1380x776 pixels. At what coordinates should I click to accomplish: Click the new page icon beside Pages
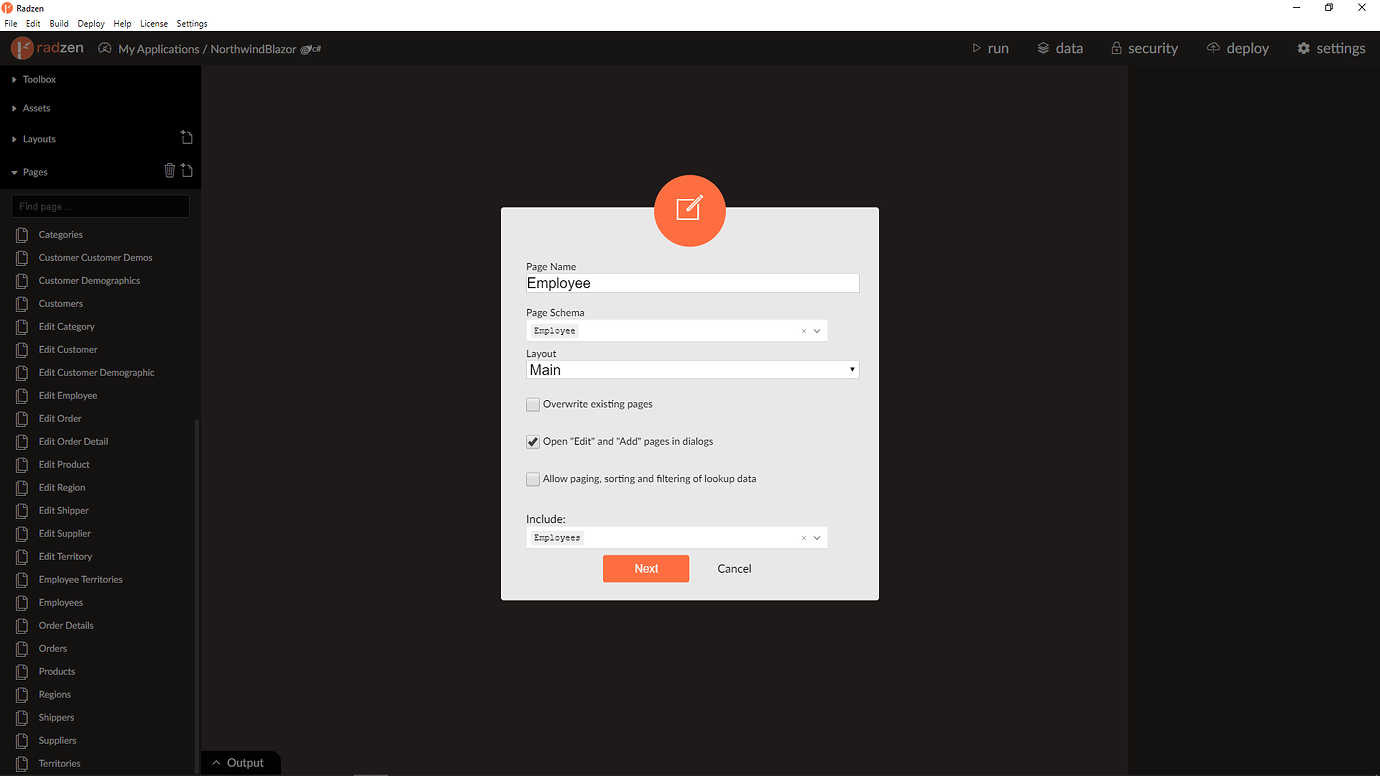[187, 171]
